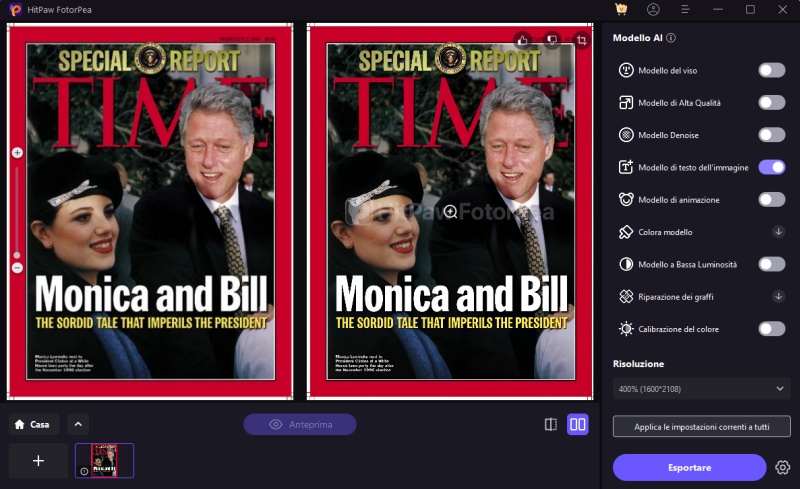The image size is (800, 489).
Task: Click the animation model icon
Action: point(626,200)
